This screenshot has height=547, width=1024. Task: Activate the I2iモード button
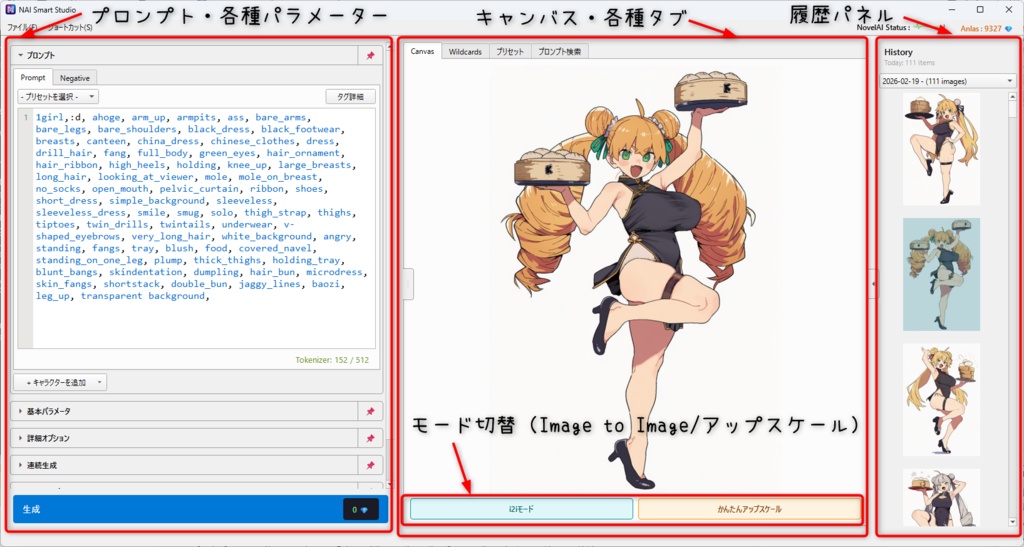[521, 509]
